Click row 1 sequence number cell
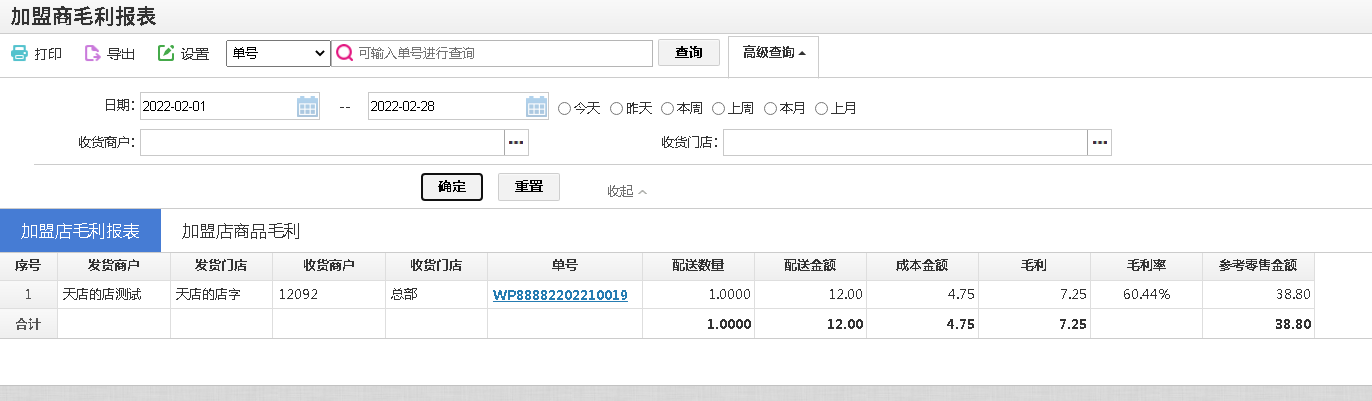This screenshot has height=401, width=1372. click(x=28, y=295)
